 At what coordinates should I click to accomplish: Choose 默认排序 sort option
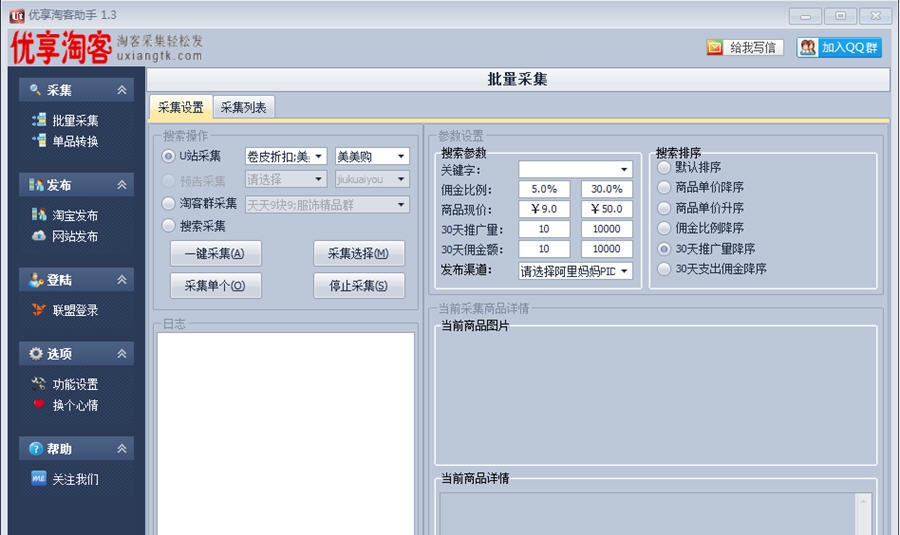coord(664,167)
